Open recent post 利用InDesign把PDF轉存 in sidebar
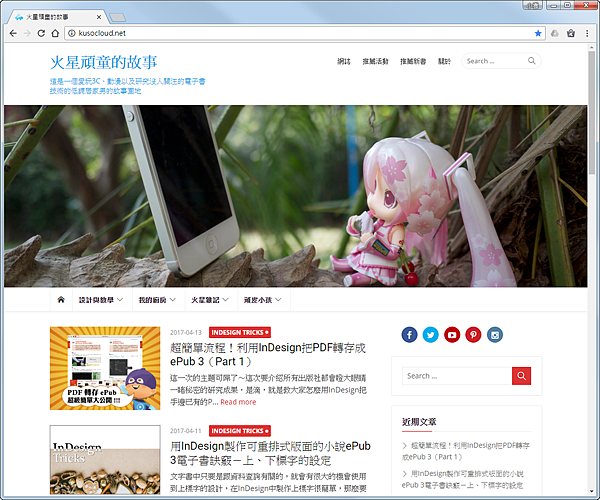Viewport: 600px width, 500px height. (466, 451)
